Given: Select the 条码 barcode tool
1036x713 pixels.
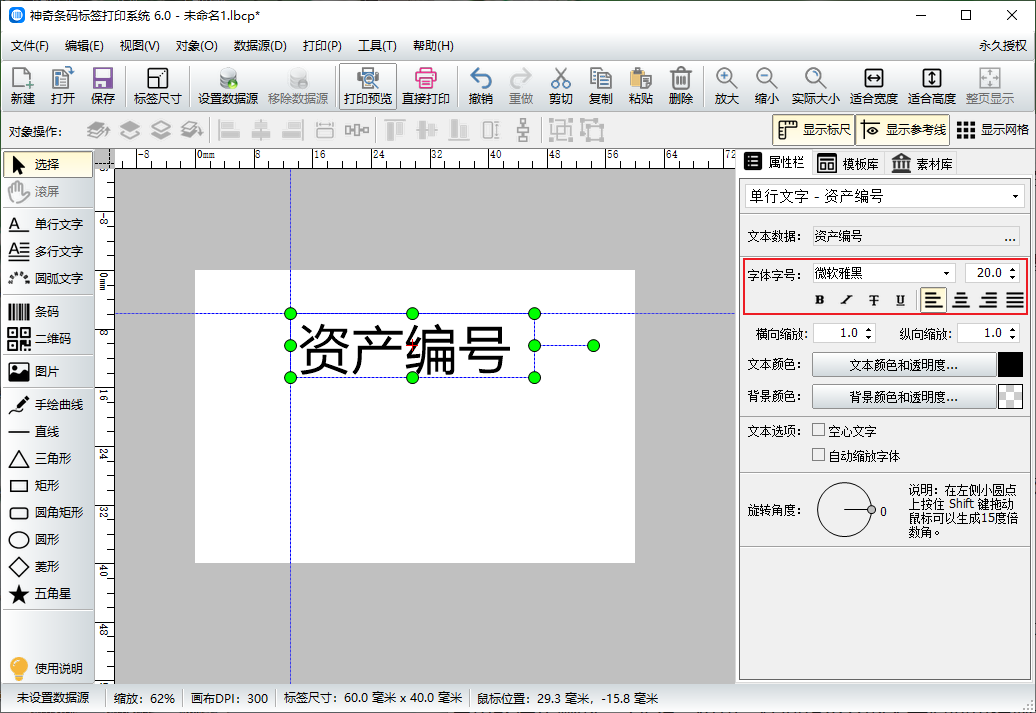Looking at the screenshot, I should pyautogui.click(x=47, y=311).
